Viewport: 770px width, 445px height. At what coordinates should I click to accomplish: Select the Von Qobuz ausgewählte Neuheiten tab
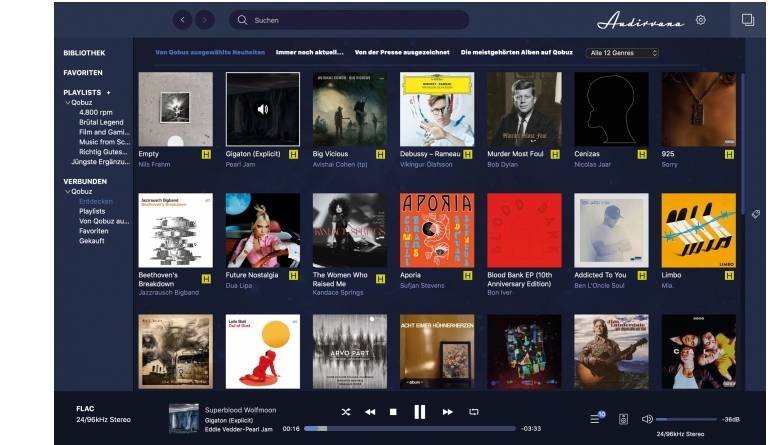pyautogui.click(x=210, y=52)
